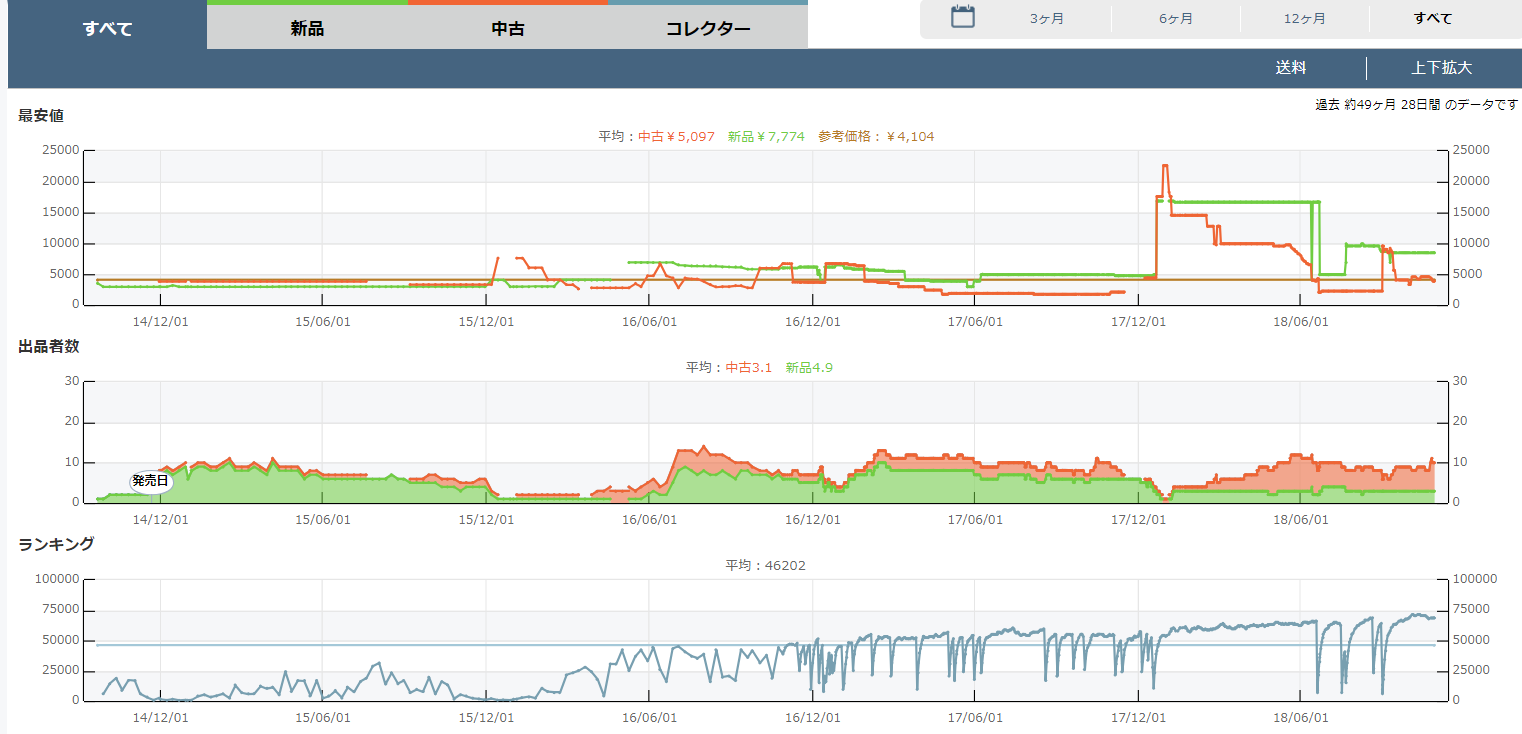Click the 参考価格 ¥4,104 legend label
The width and height of the screenshot is (1522, 734).
tap(875, 137)
